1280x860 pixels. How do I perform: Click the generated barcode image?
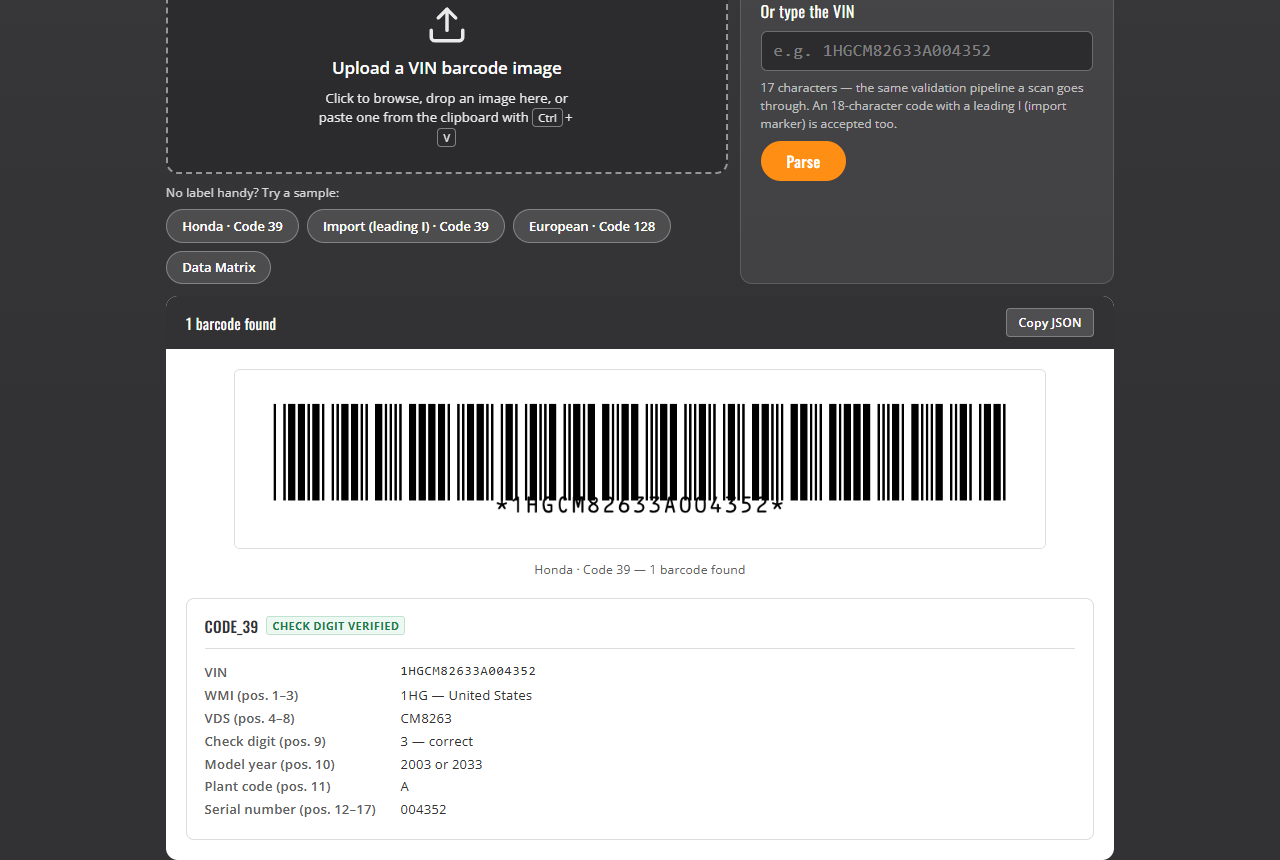point(640,459)
